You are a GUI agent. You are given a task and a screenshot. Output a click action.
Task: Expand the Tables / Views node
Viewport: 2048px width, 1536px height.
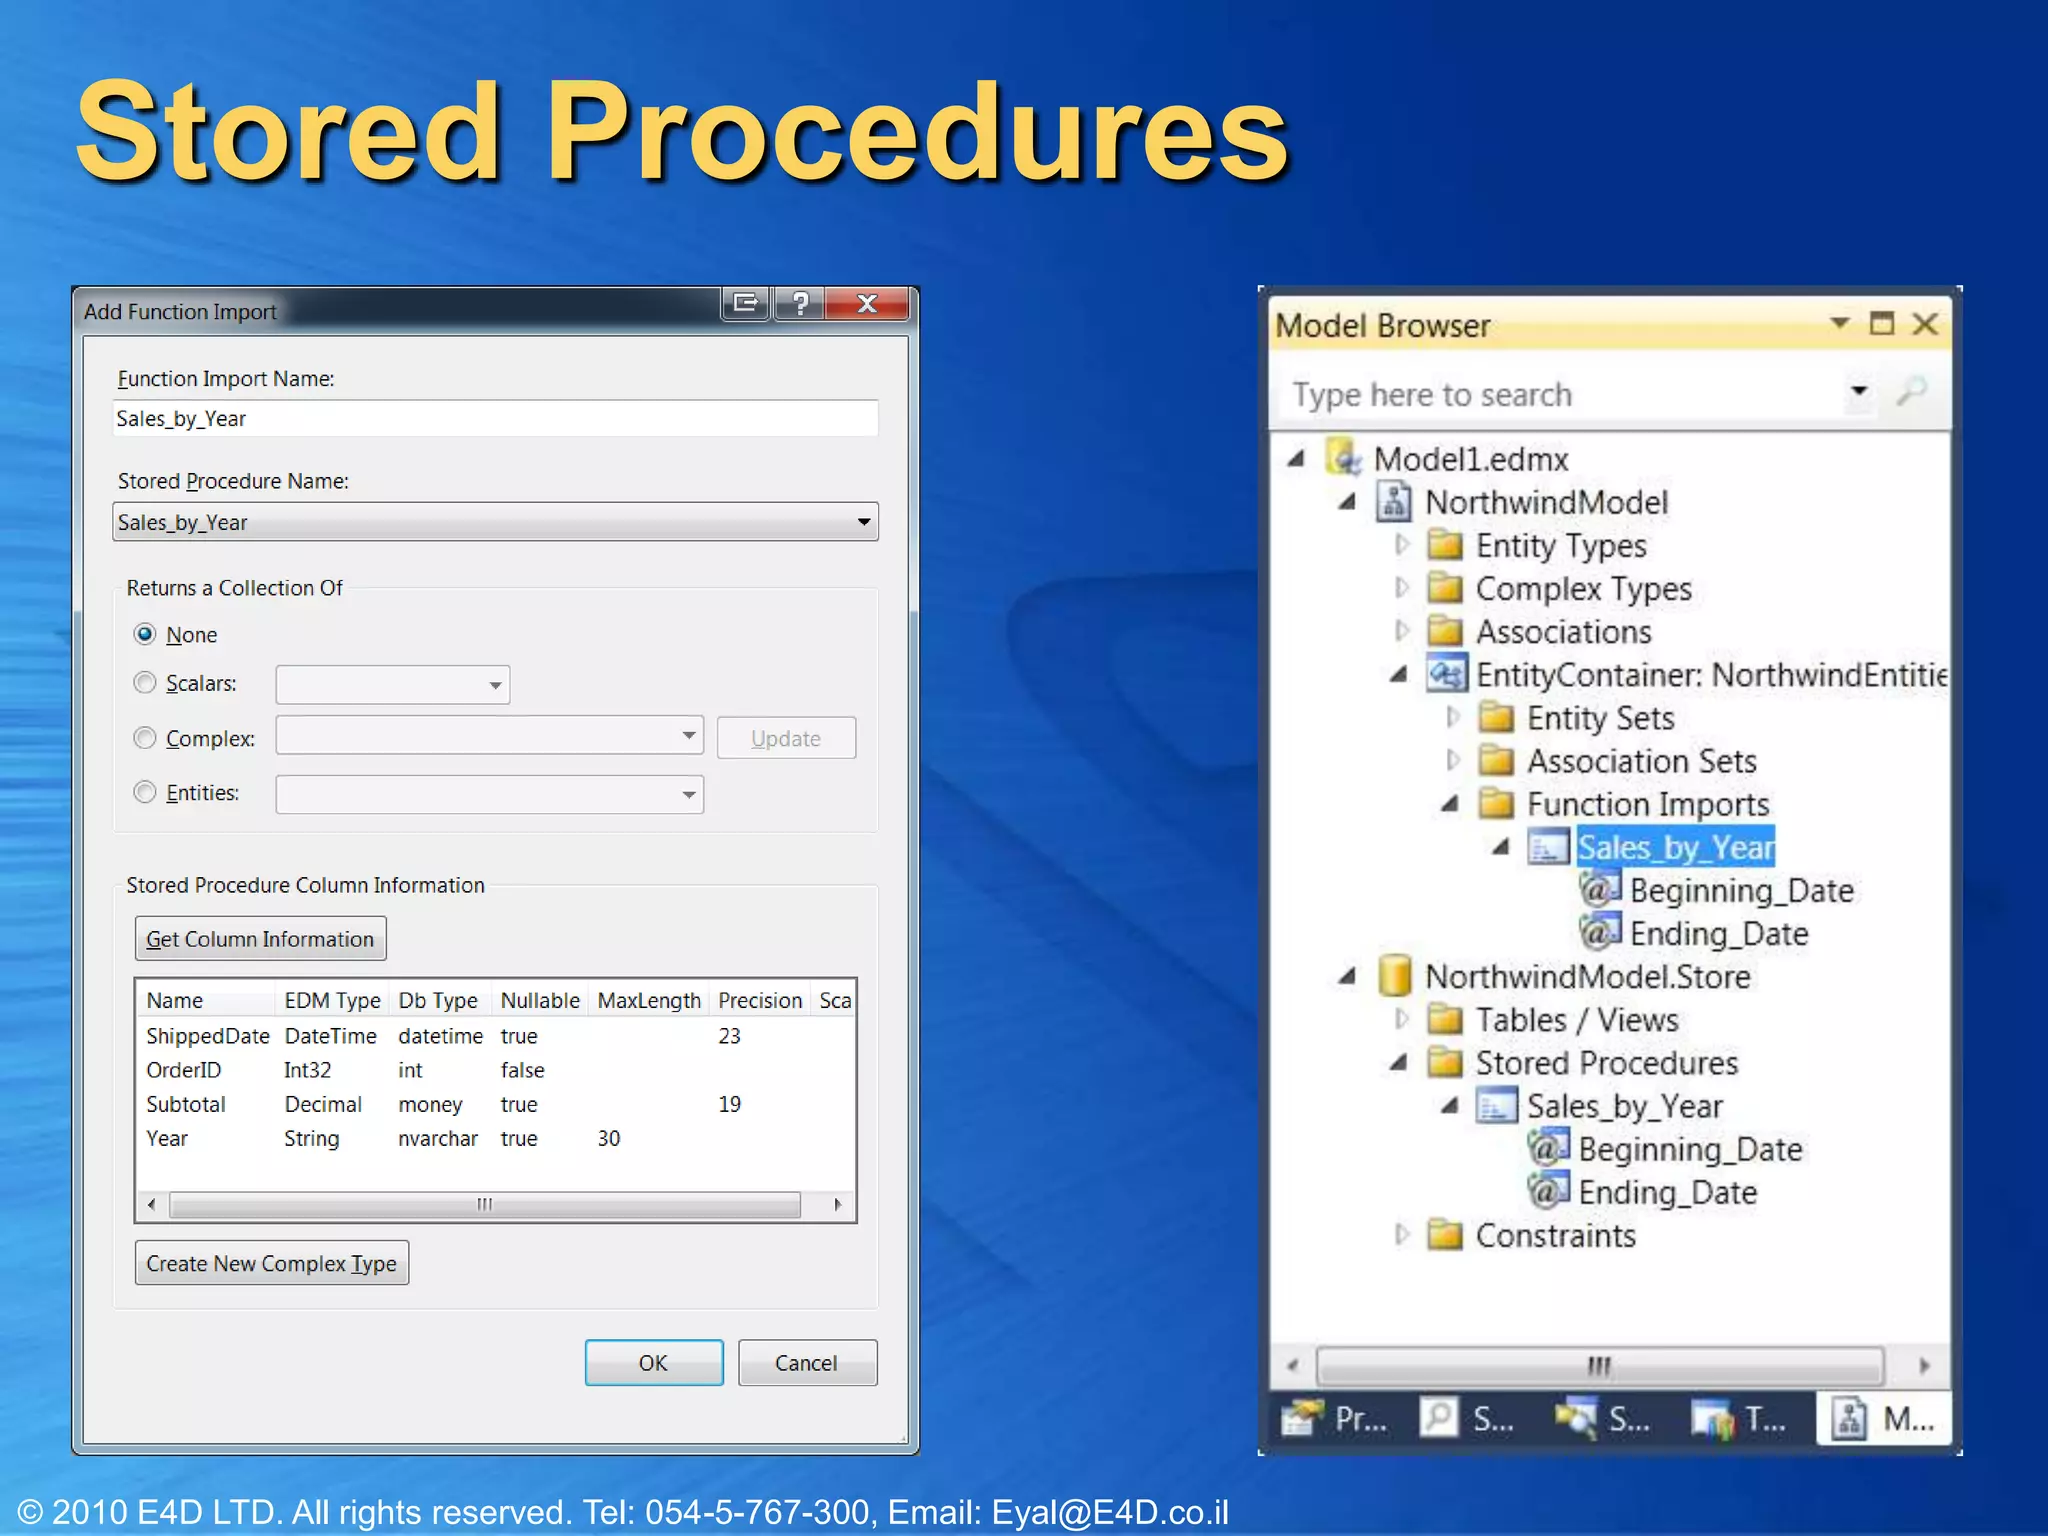pyautogui.click(x=1402, y=1019)
